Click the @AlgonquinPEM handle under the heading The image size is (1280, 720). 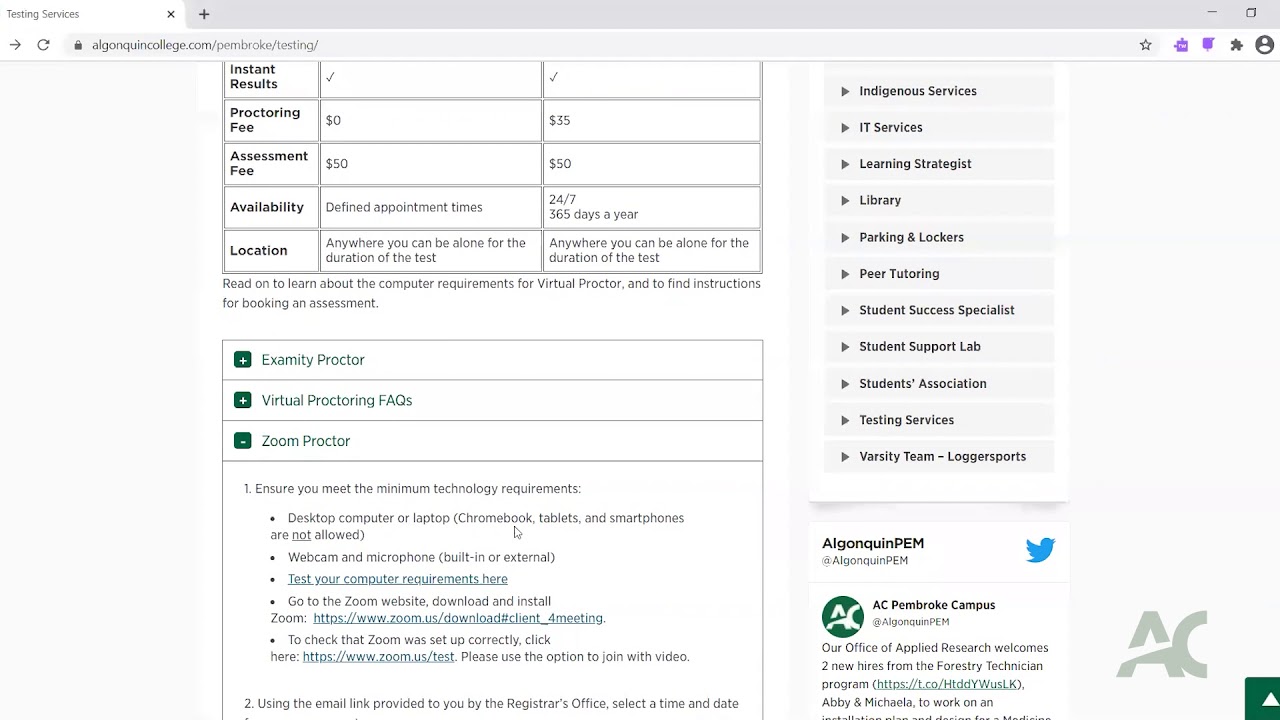click(x=865, y=561)
